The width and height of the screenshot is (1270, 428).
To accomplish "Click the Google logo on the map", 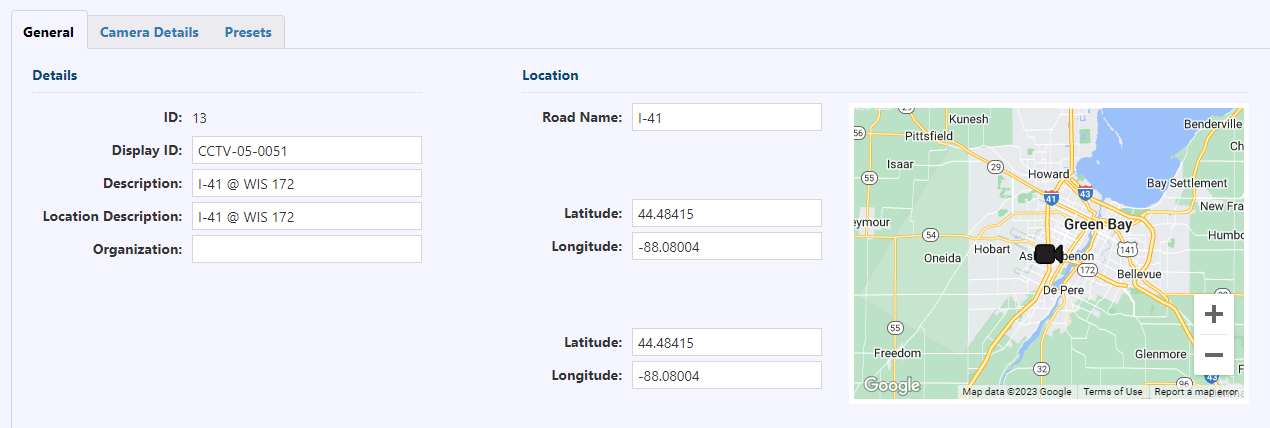I will pyautogui.click(x=890, y=385).
